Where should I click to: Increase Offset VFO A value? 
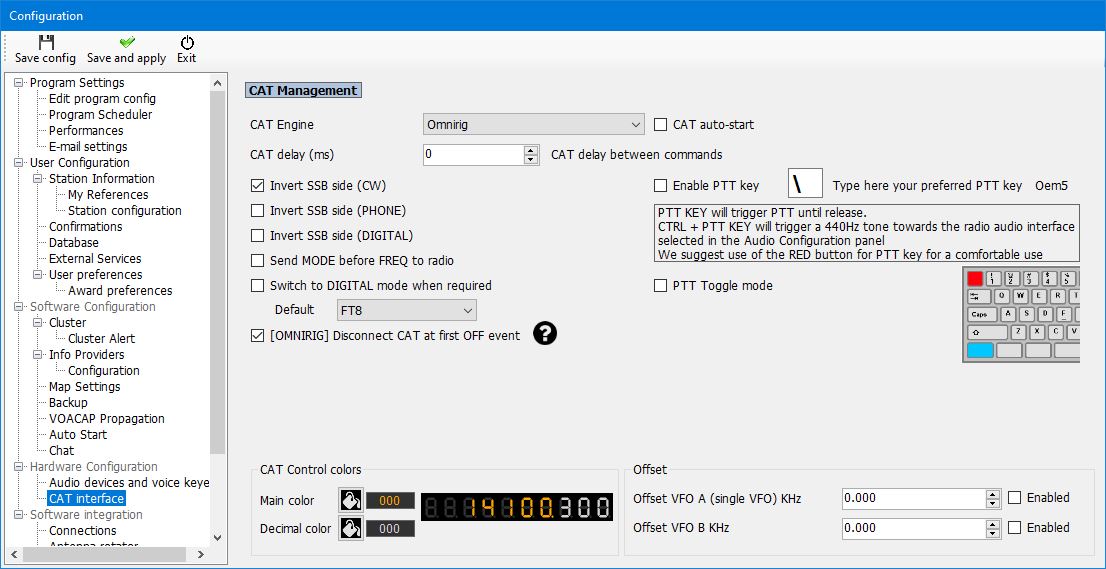tap(993, 494)
